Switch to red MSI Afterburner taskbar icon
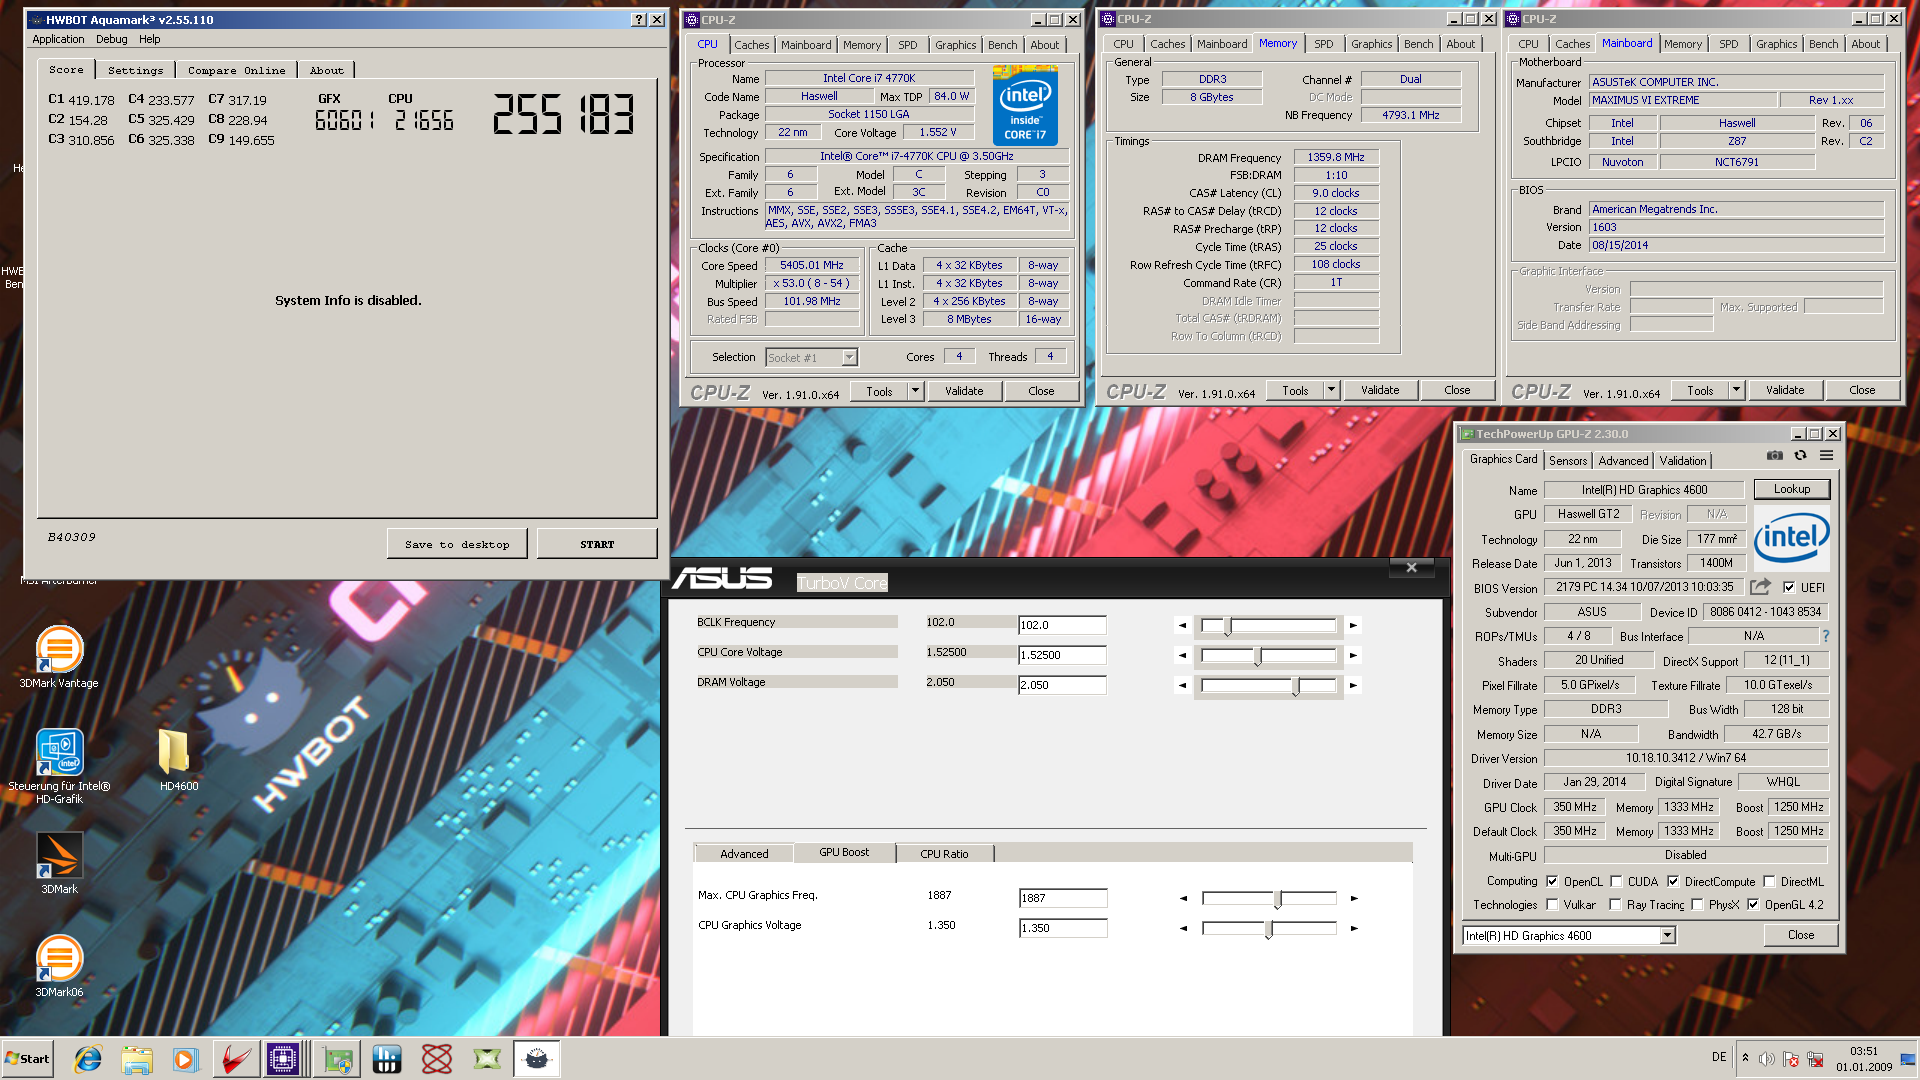Viewport: 1920px width, 1080px height. [236, 1059]
